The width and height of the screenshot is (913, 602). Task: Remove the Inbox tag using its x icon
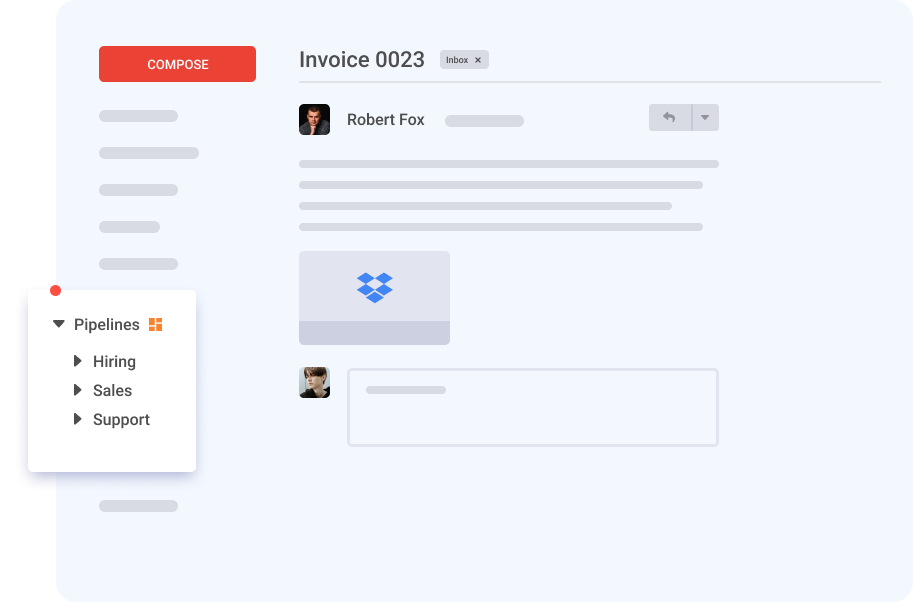(478, 59)
